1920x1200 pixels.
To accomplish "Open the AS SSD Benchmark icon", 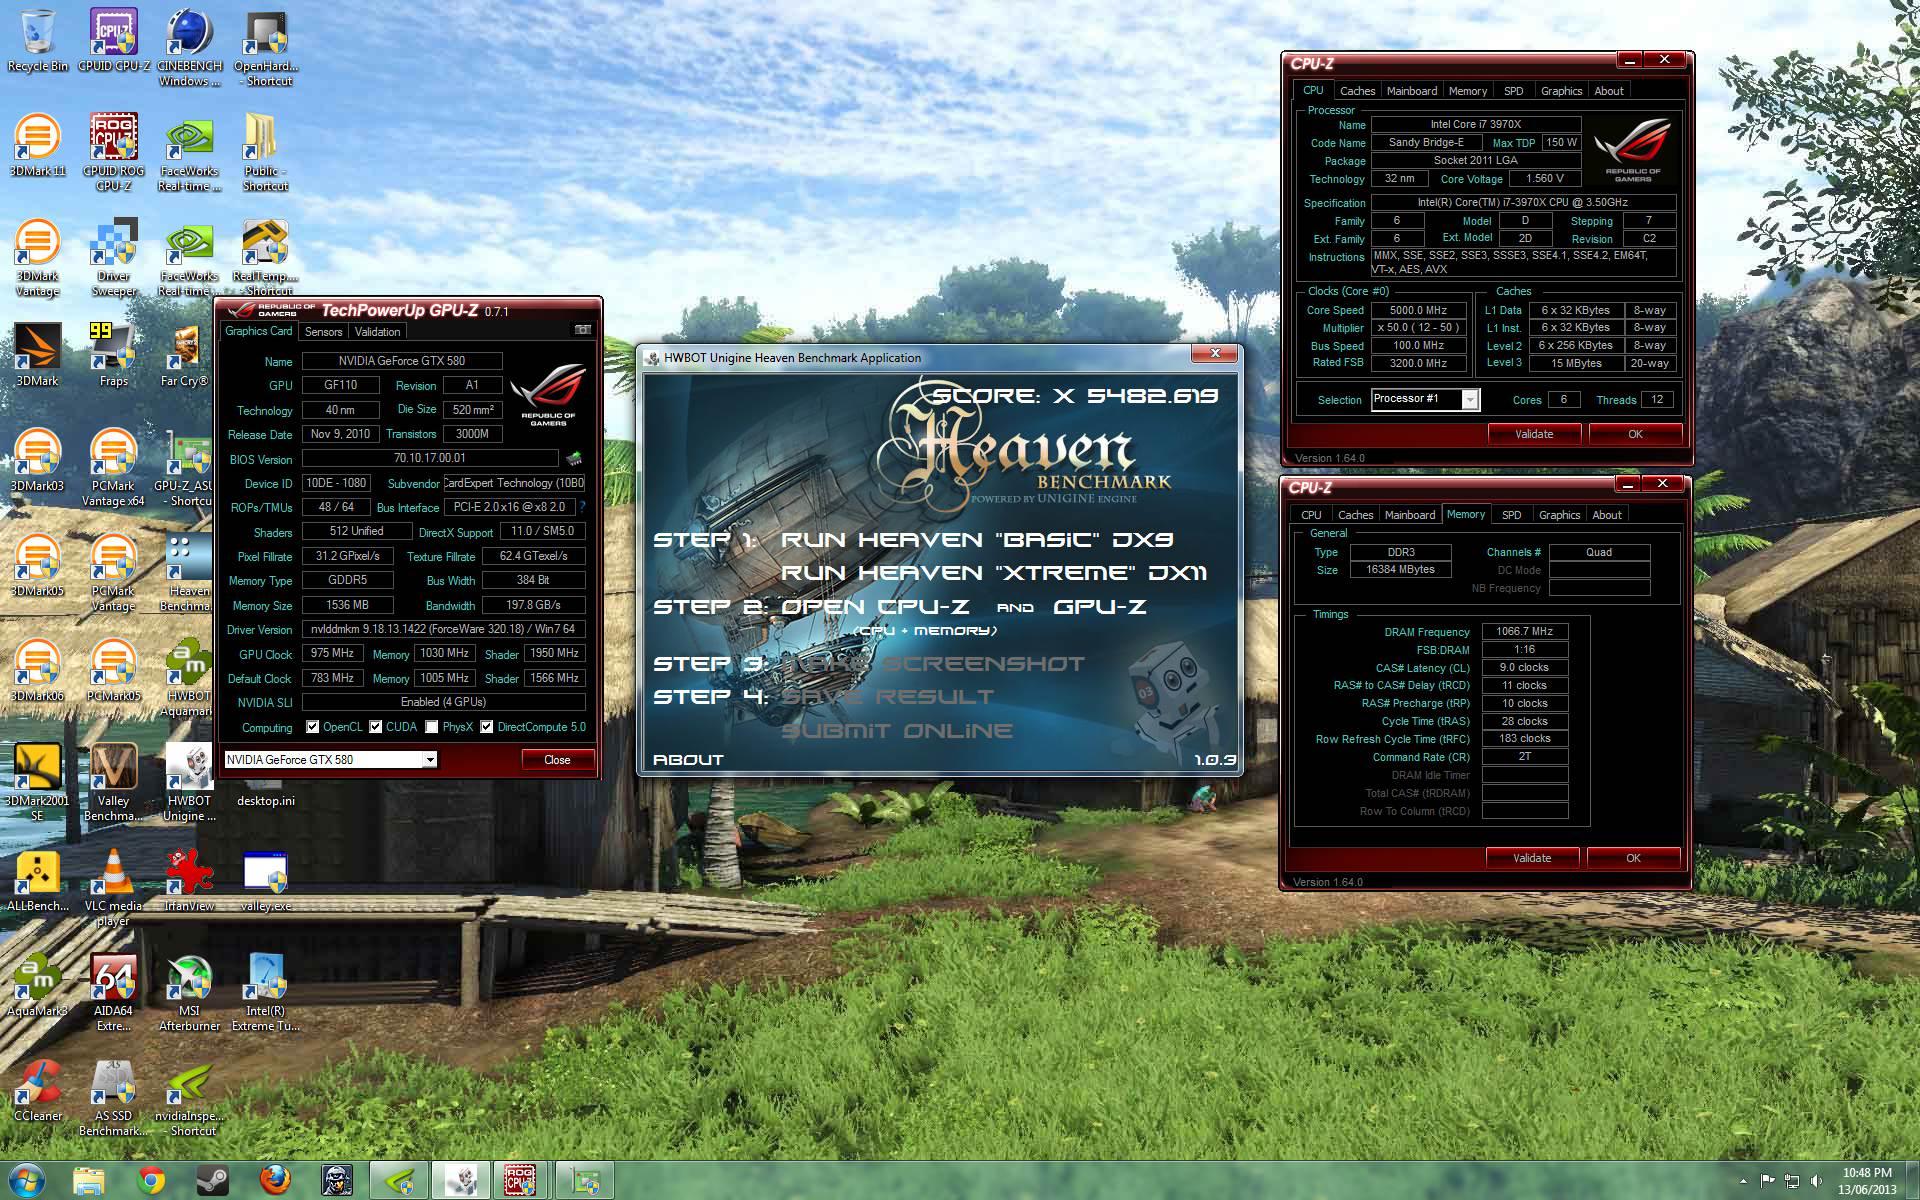I will pyautogui.click(x=113, y=1097).
